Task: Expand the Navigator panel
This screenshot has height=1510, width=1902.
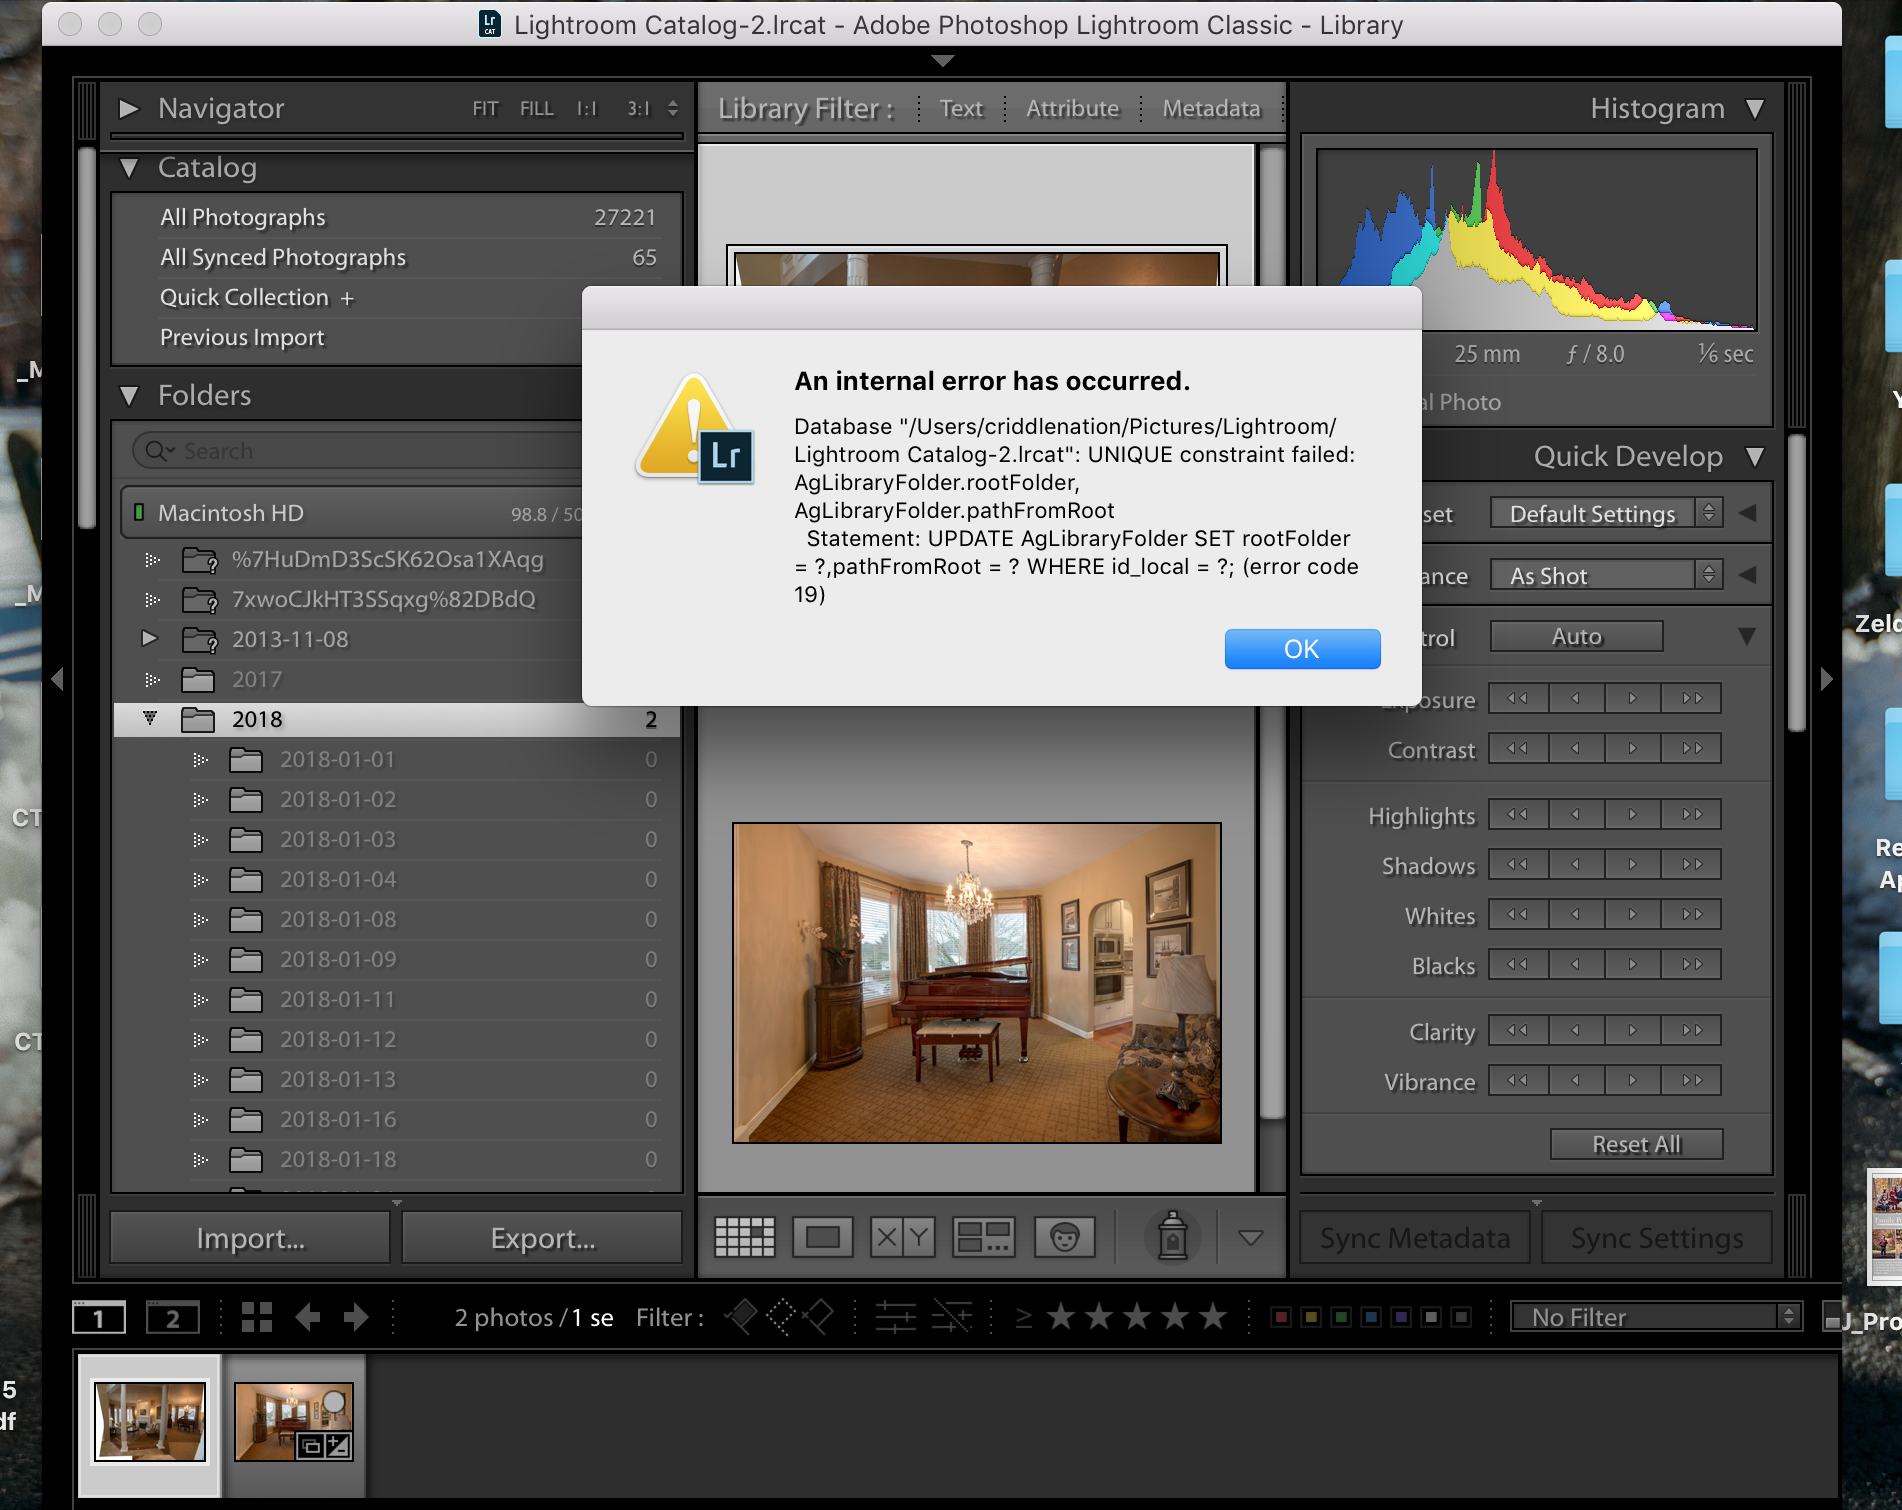Action: coord(129,108)
